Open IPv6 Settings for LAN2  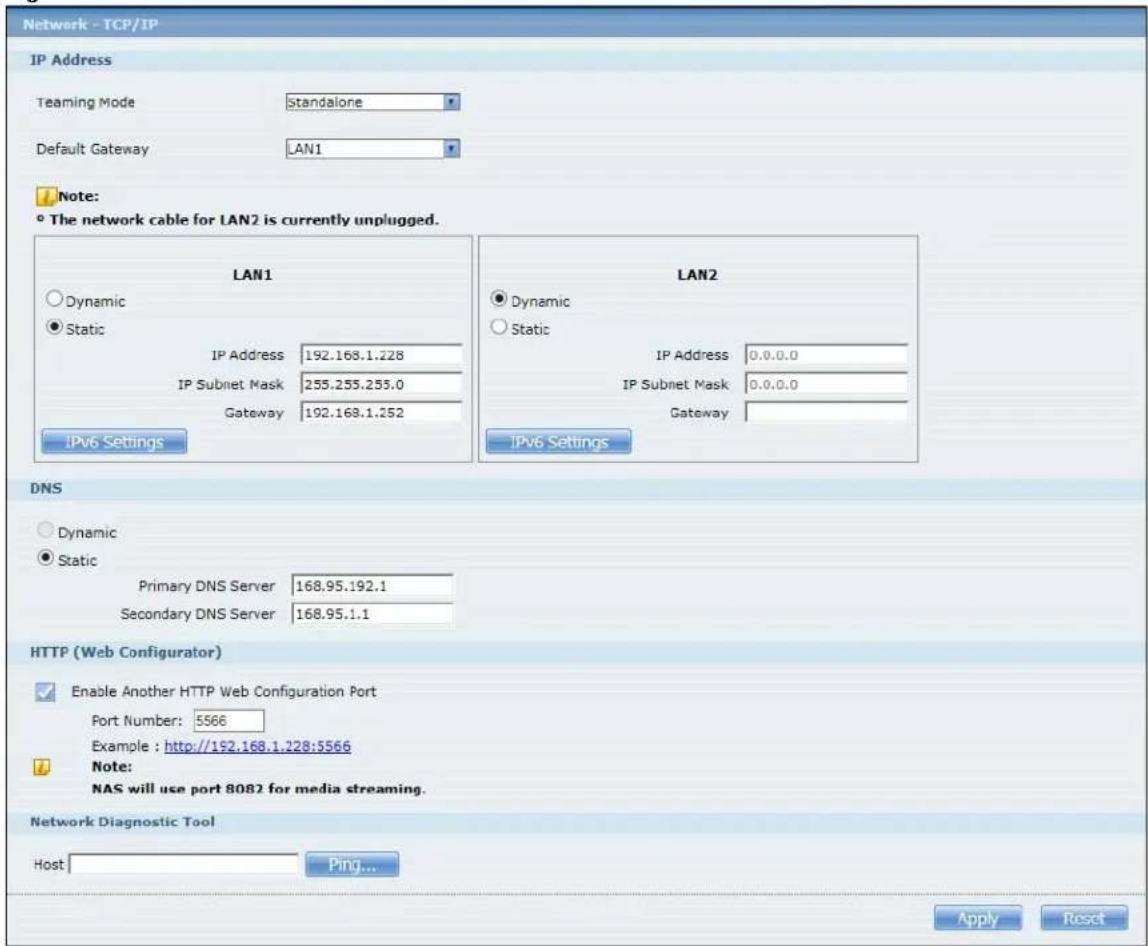[x=559, y=442]
